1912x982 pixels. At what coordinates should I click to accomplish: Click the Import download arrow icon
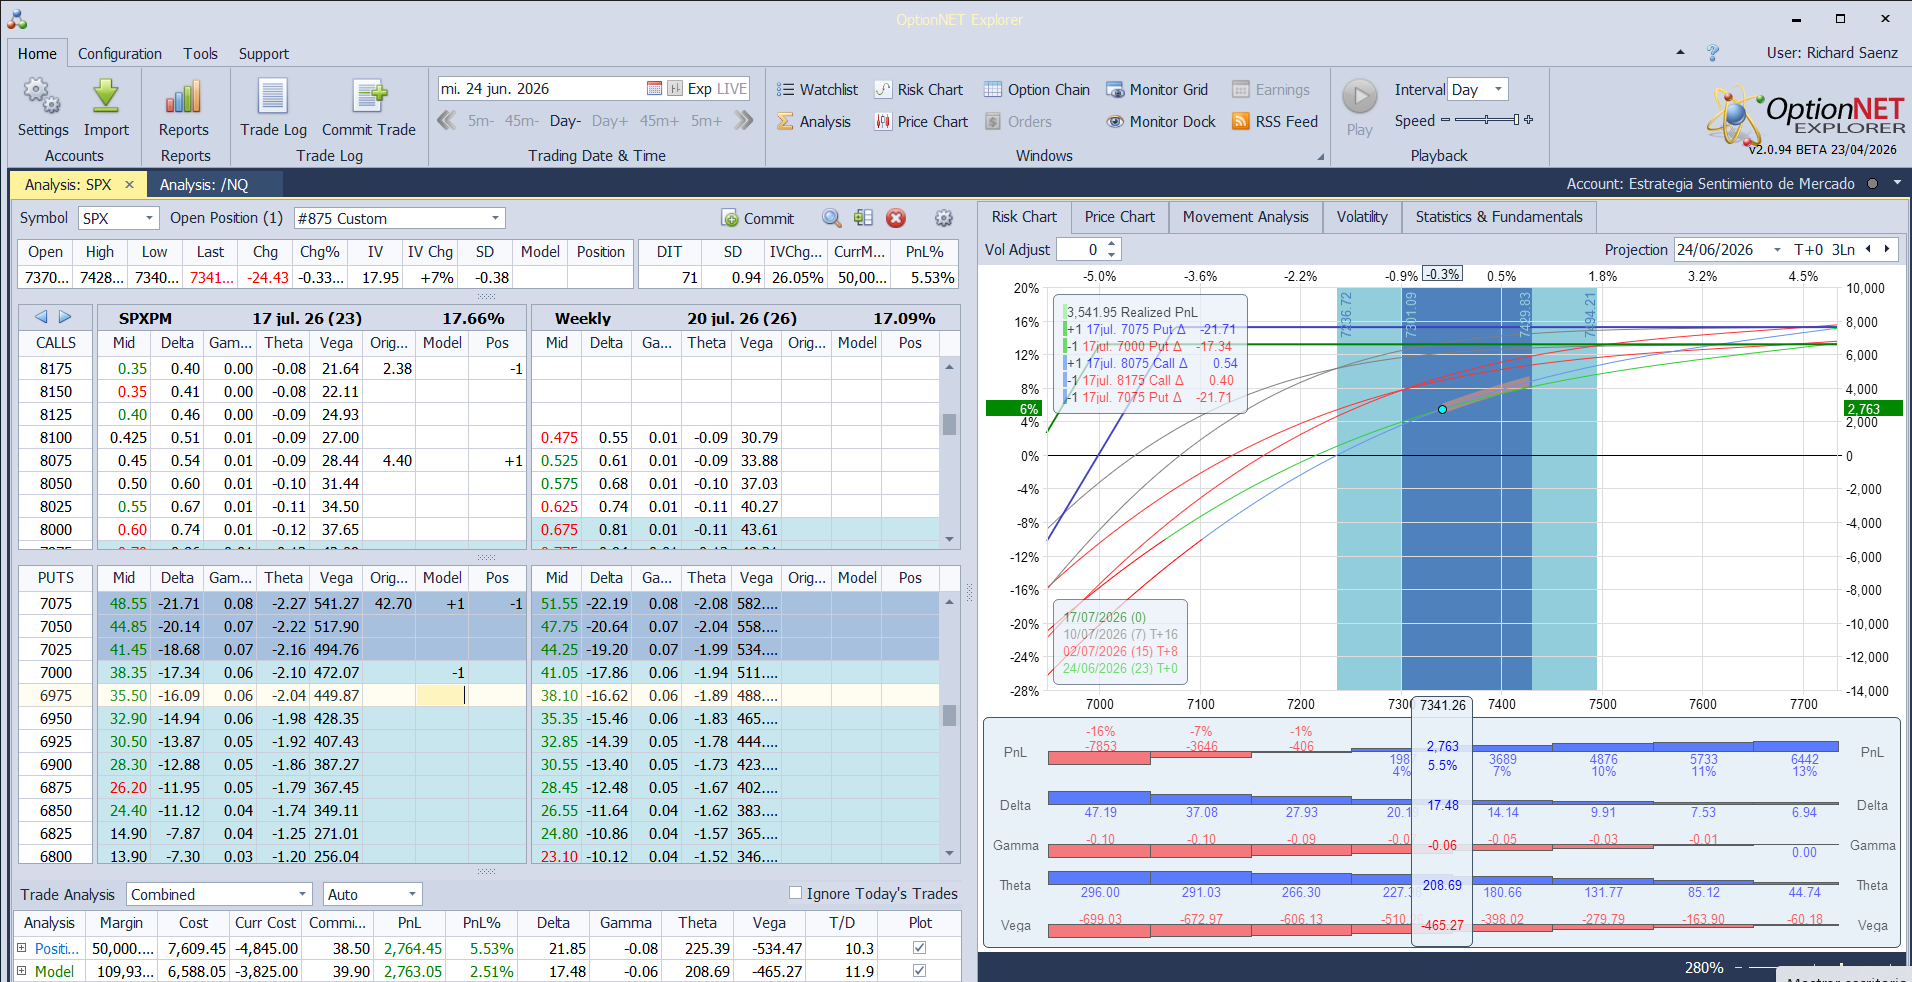pos(106,98)
